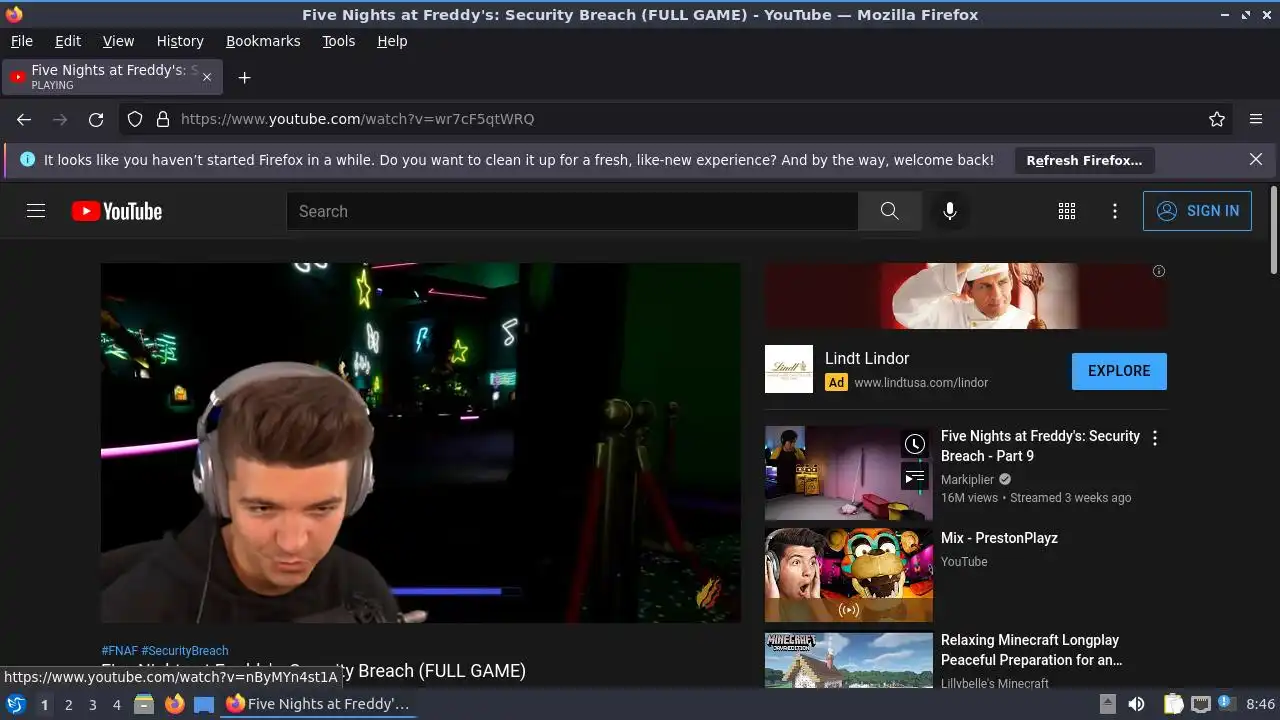Select the Five Nights at Freddy's browser tab
This screenshot has height=720, width=1280.
113,77
